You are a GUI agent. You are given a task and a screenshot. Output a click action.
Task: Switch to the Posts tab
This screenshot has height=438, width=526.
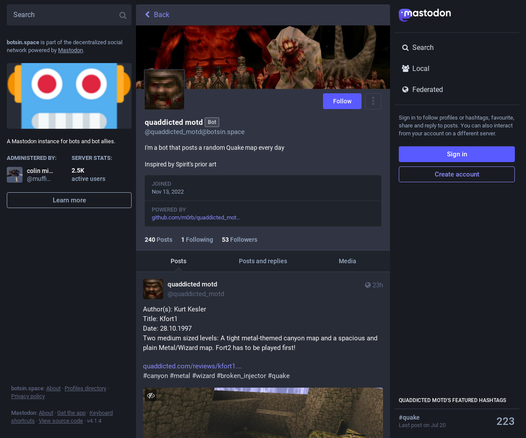[x=178, y=261]
